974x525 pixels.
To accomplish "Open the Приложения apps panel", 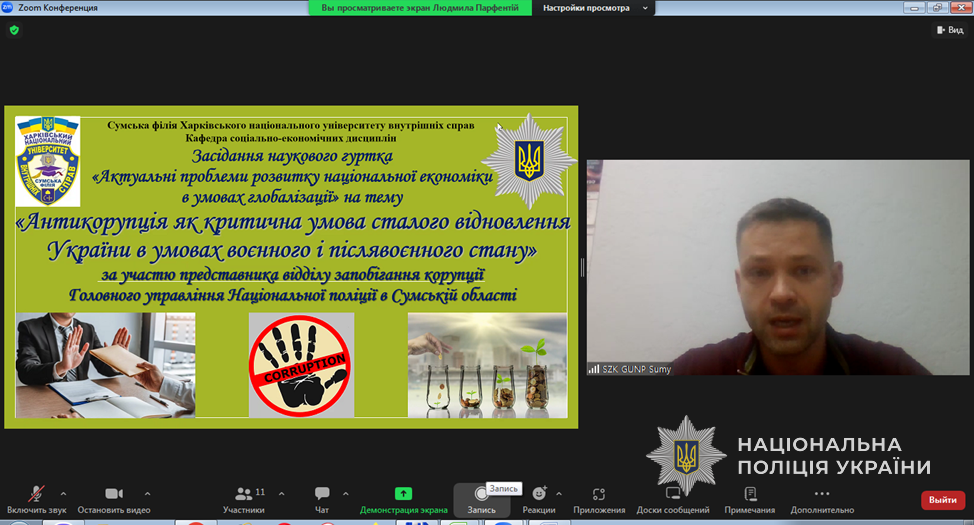I will [599, 499].
